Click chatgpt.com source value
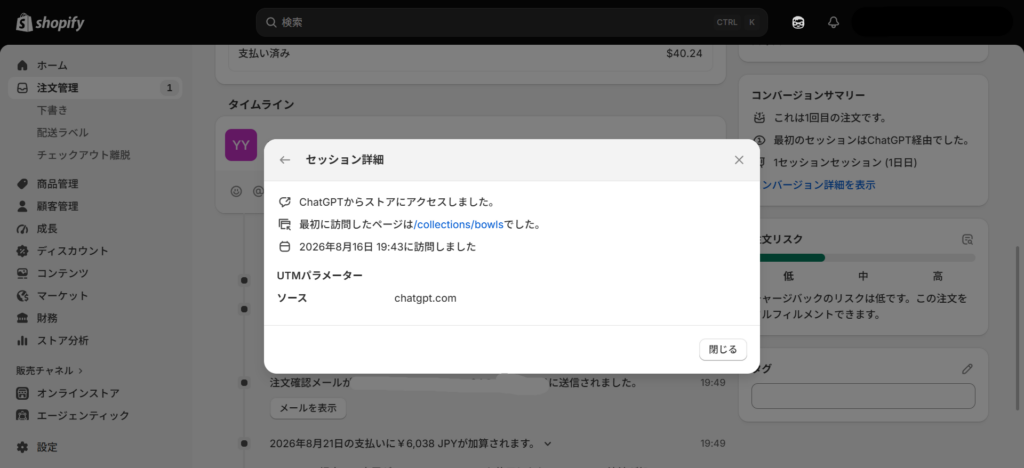Screen dimensions: 1024x468 click(425, 298)
